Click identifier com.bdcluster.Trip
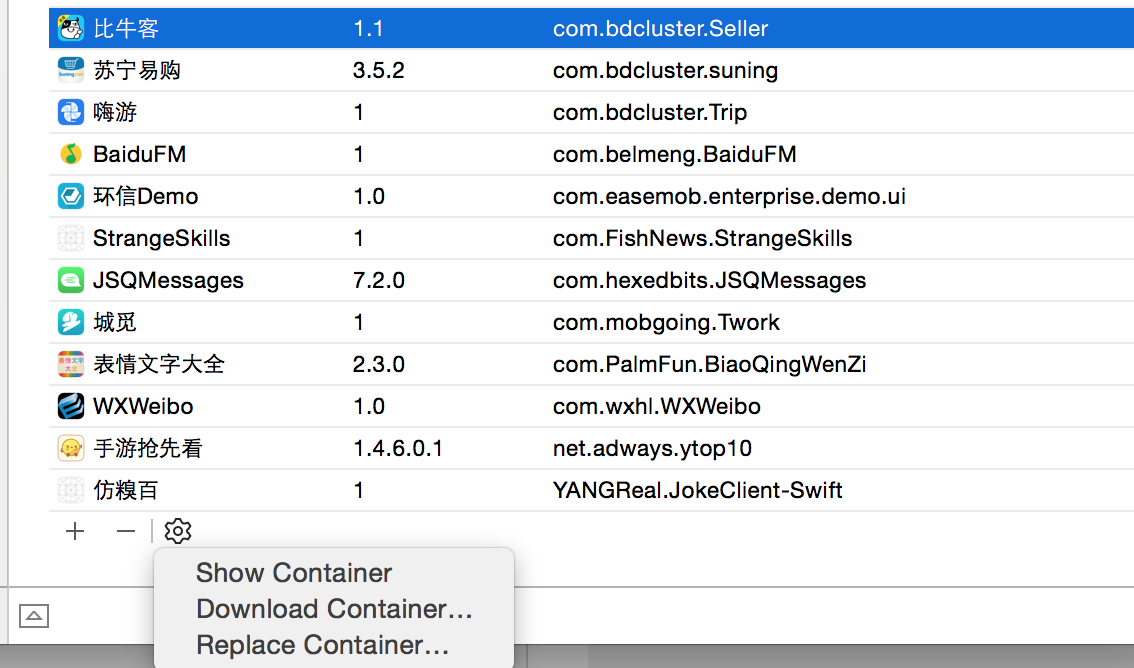This screenshot has width=1134, height=668. click(x=650, y=112)
